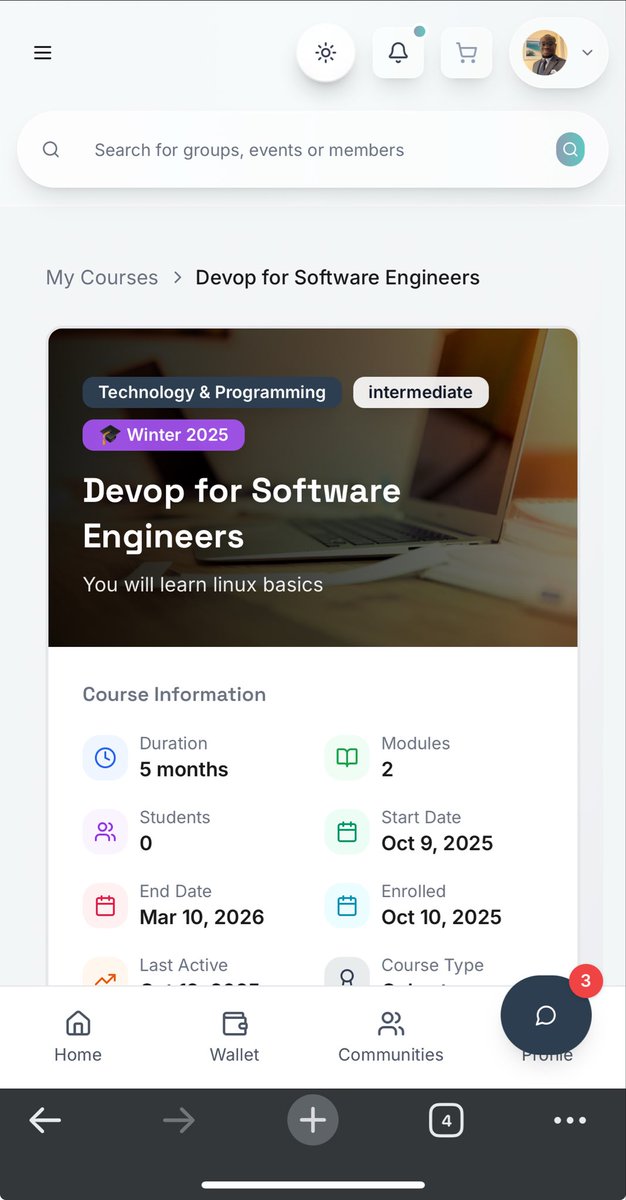Click the user profile avatar
This screenshot has height=1200, width=626.
pos(545,53)
